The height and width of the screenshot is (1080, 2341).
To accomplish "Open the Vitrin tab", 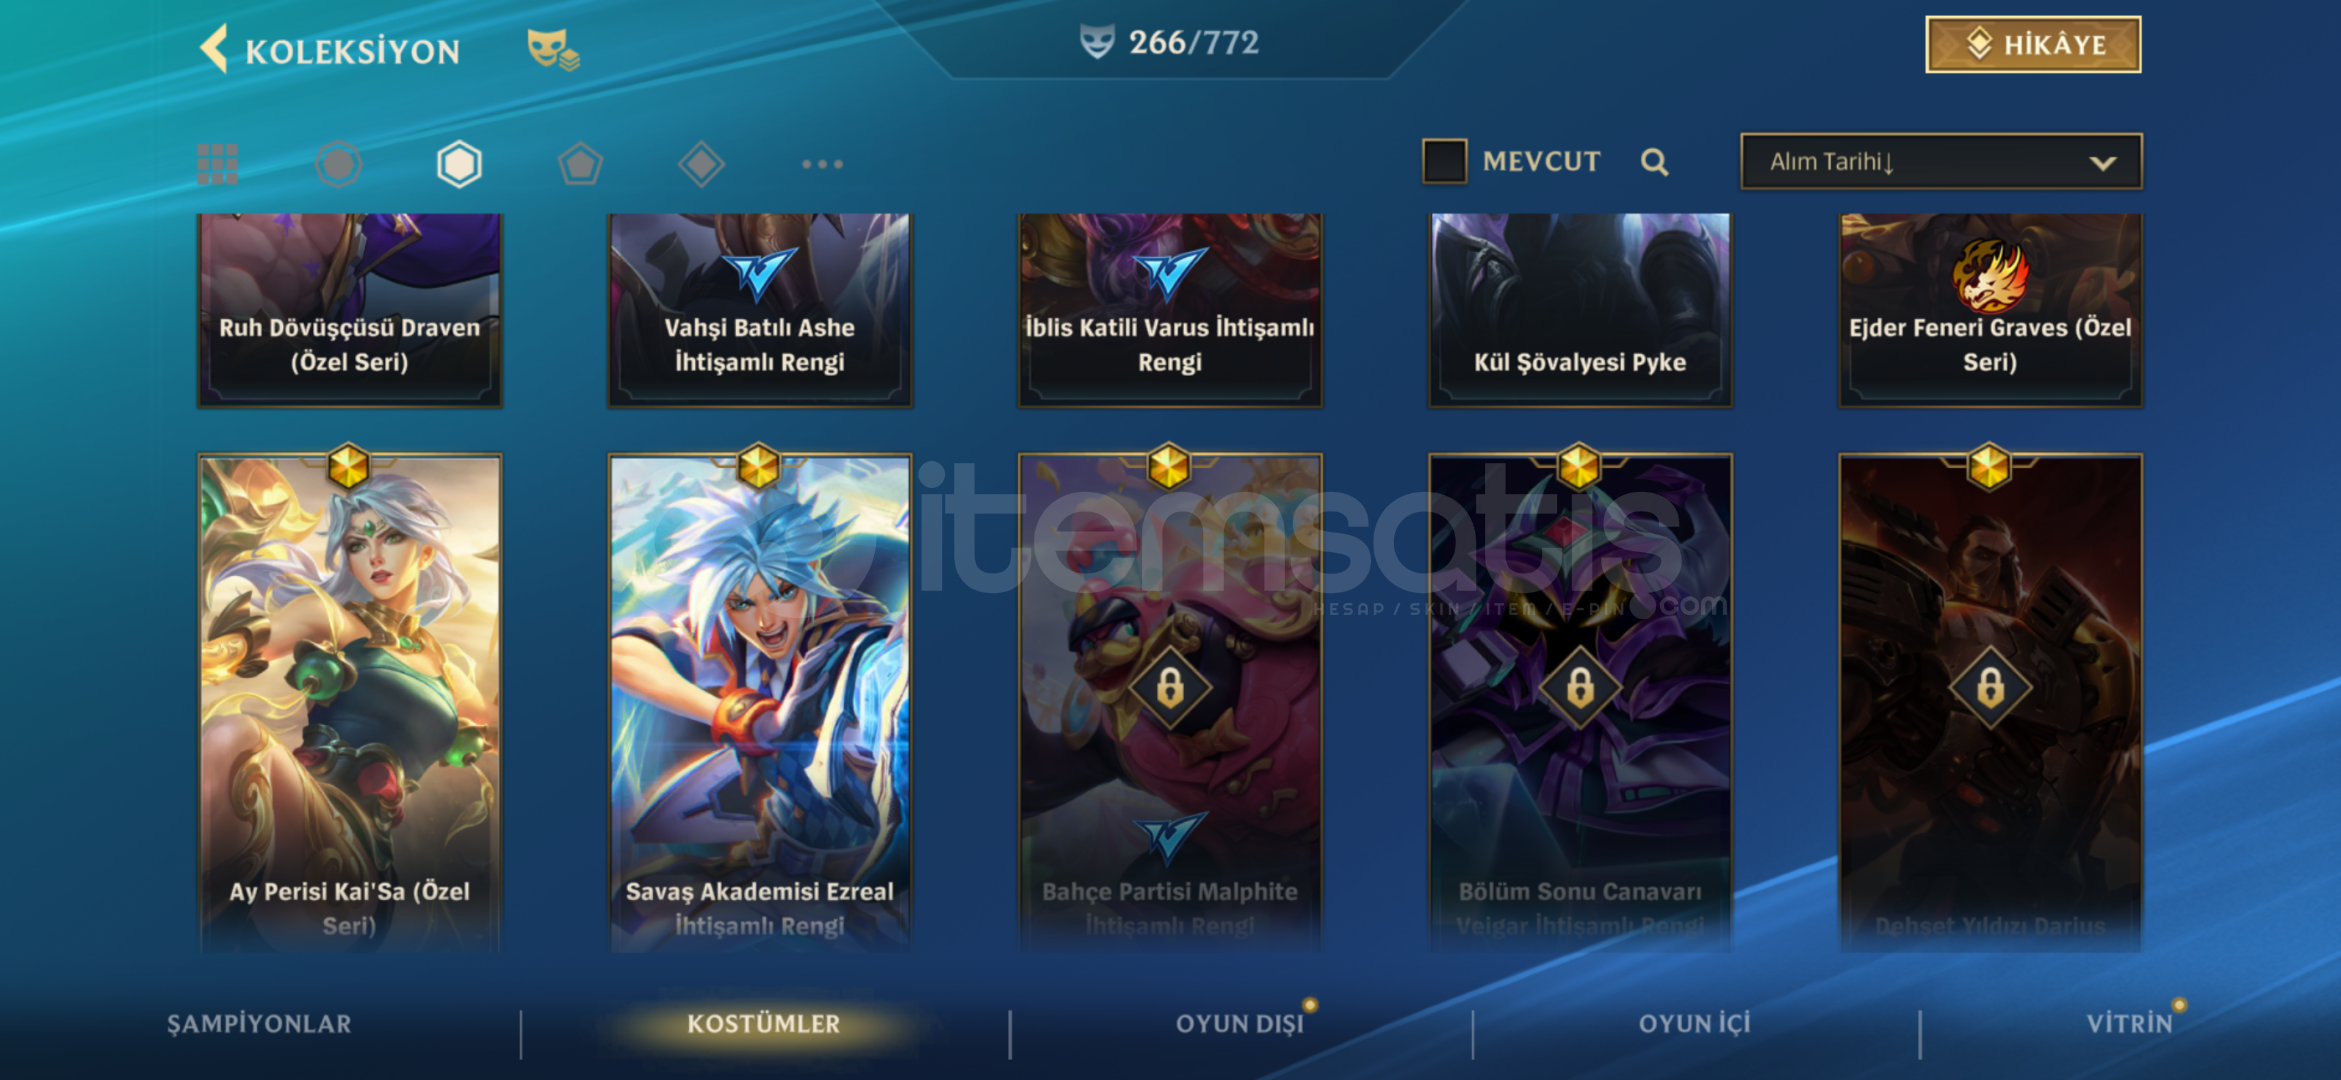I will coord(2129,1024).
